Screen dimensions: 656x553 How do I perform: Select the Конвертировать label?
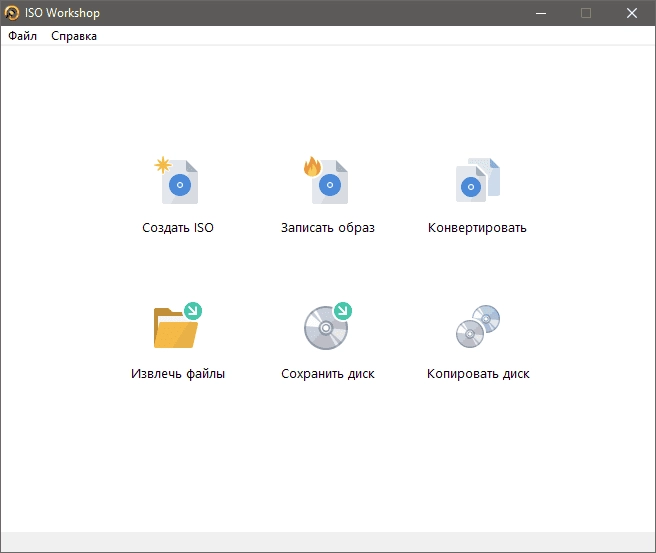477,228
